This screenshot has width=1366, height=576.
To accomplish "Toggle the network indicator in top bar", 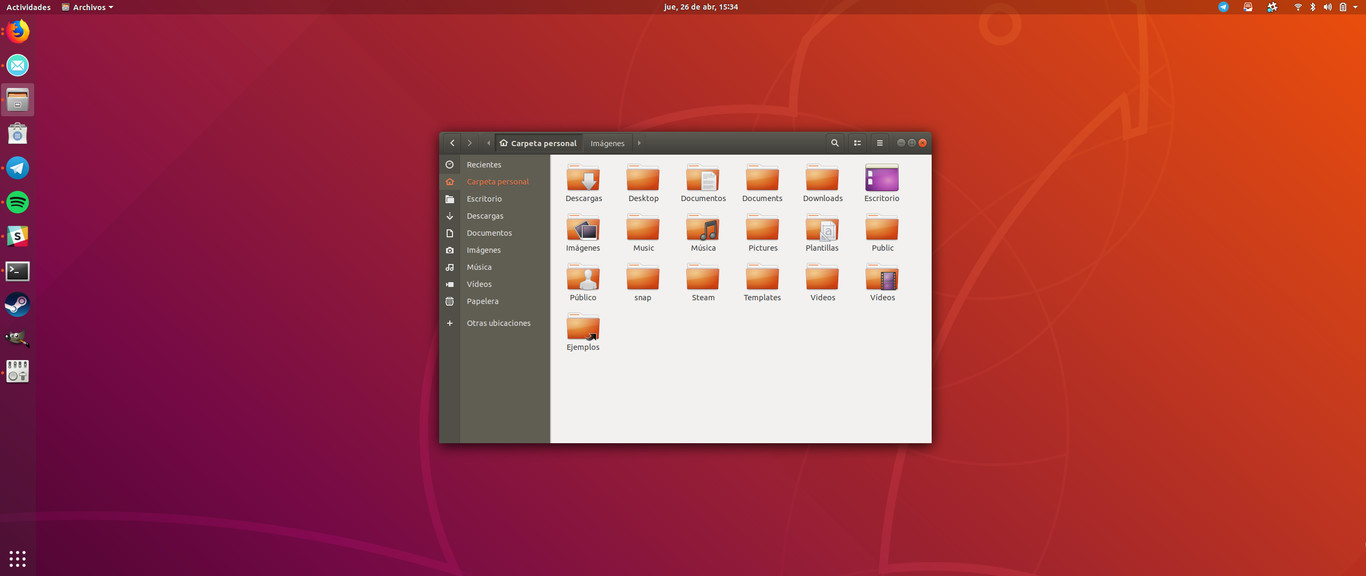I will [x=1297, y=7].
